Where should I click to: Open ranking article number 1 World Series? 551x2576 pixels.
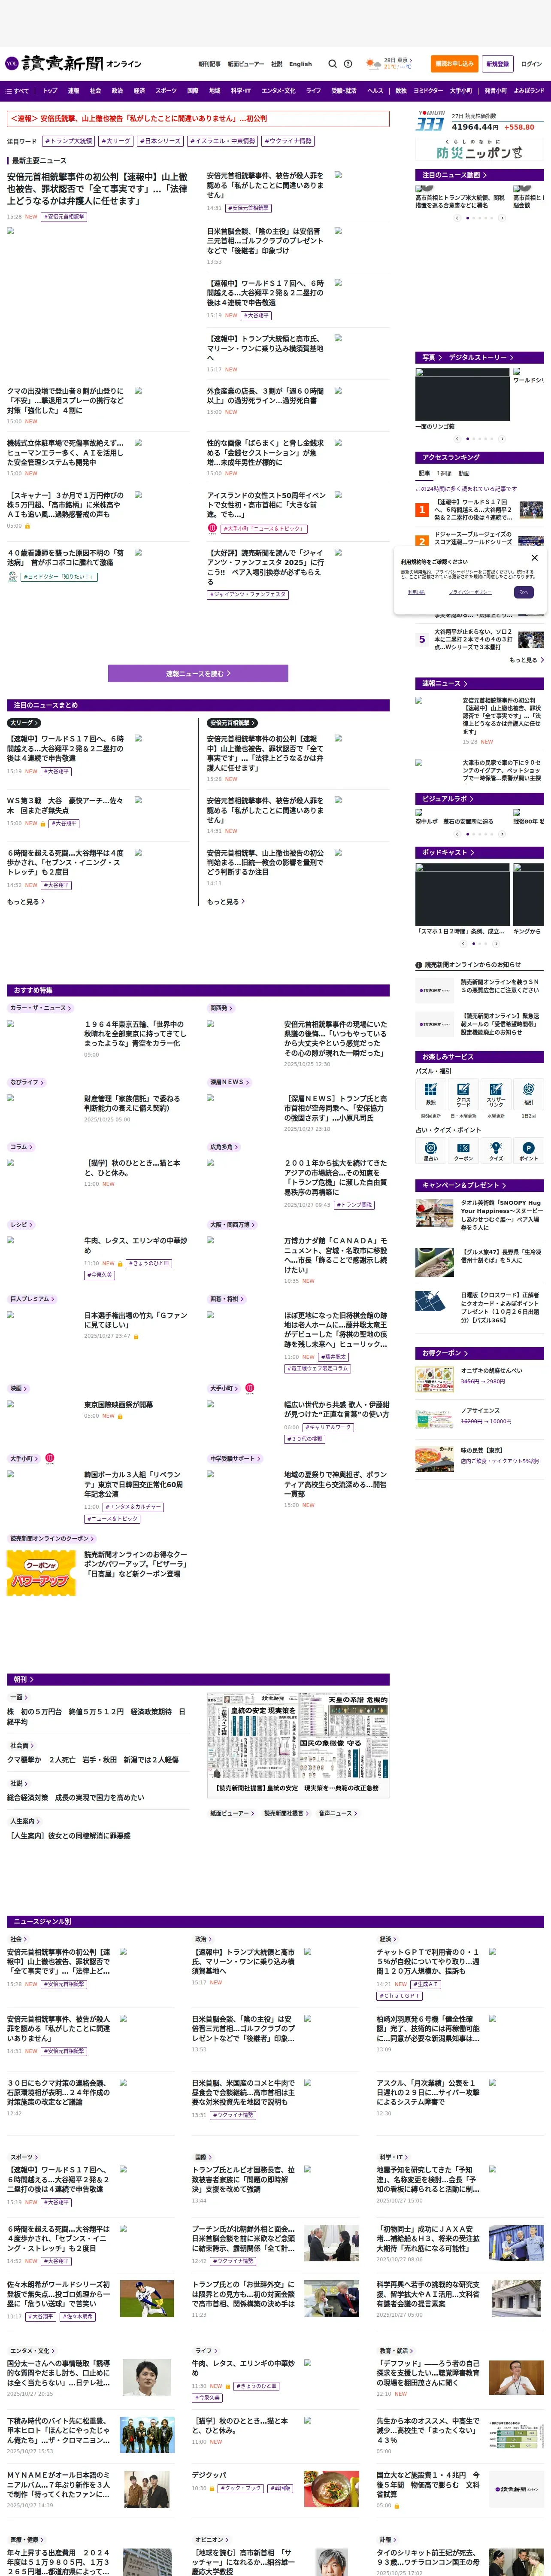[480, 510]
